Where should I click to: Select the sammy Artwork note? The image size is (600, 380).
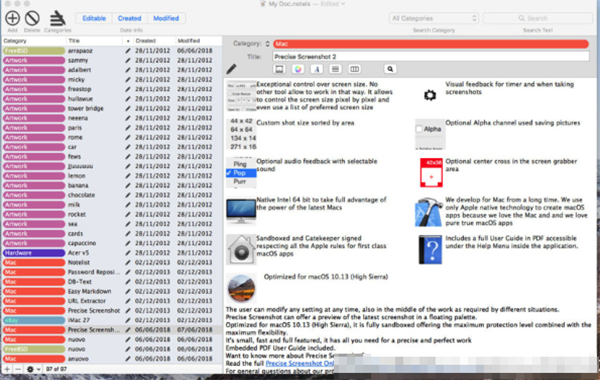pos(112,60)
